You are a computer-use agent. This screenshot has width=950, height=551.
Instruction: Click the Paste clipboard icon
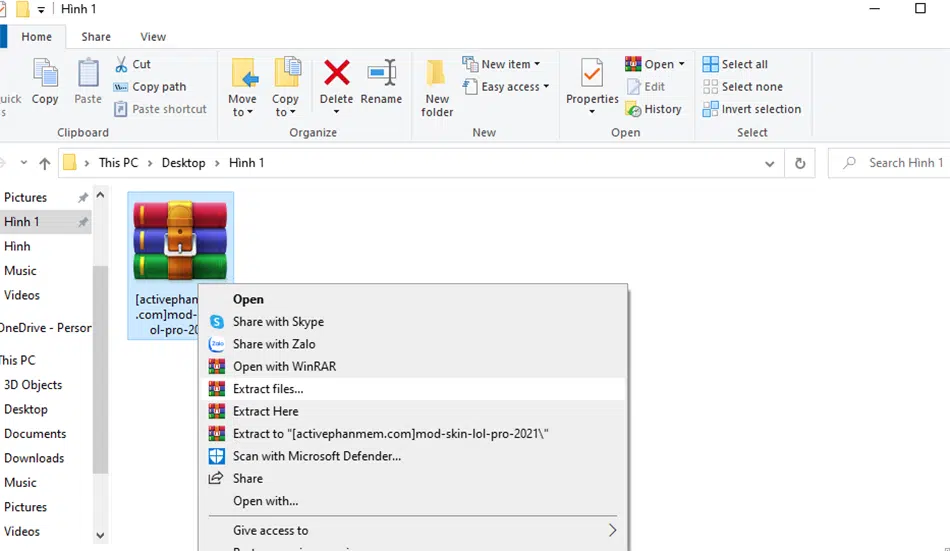coord(88,76)
